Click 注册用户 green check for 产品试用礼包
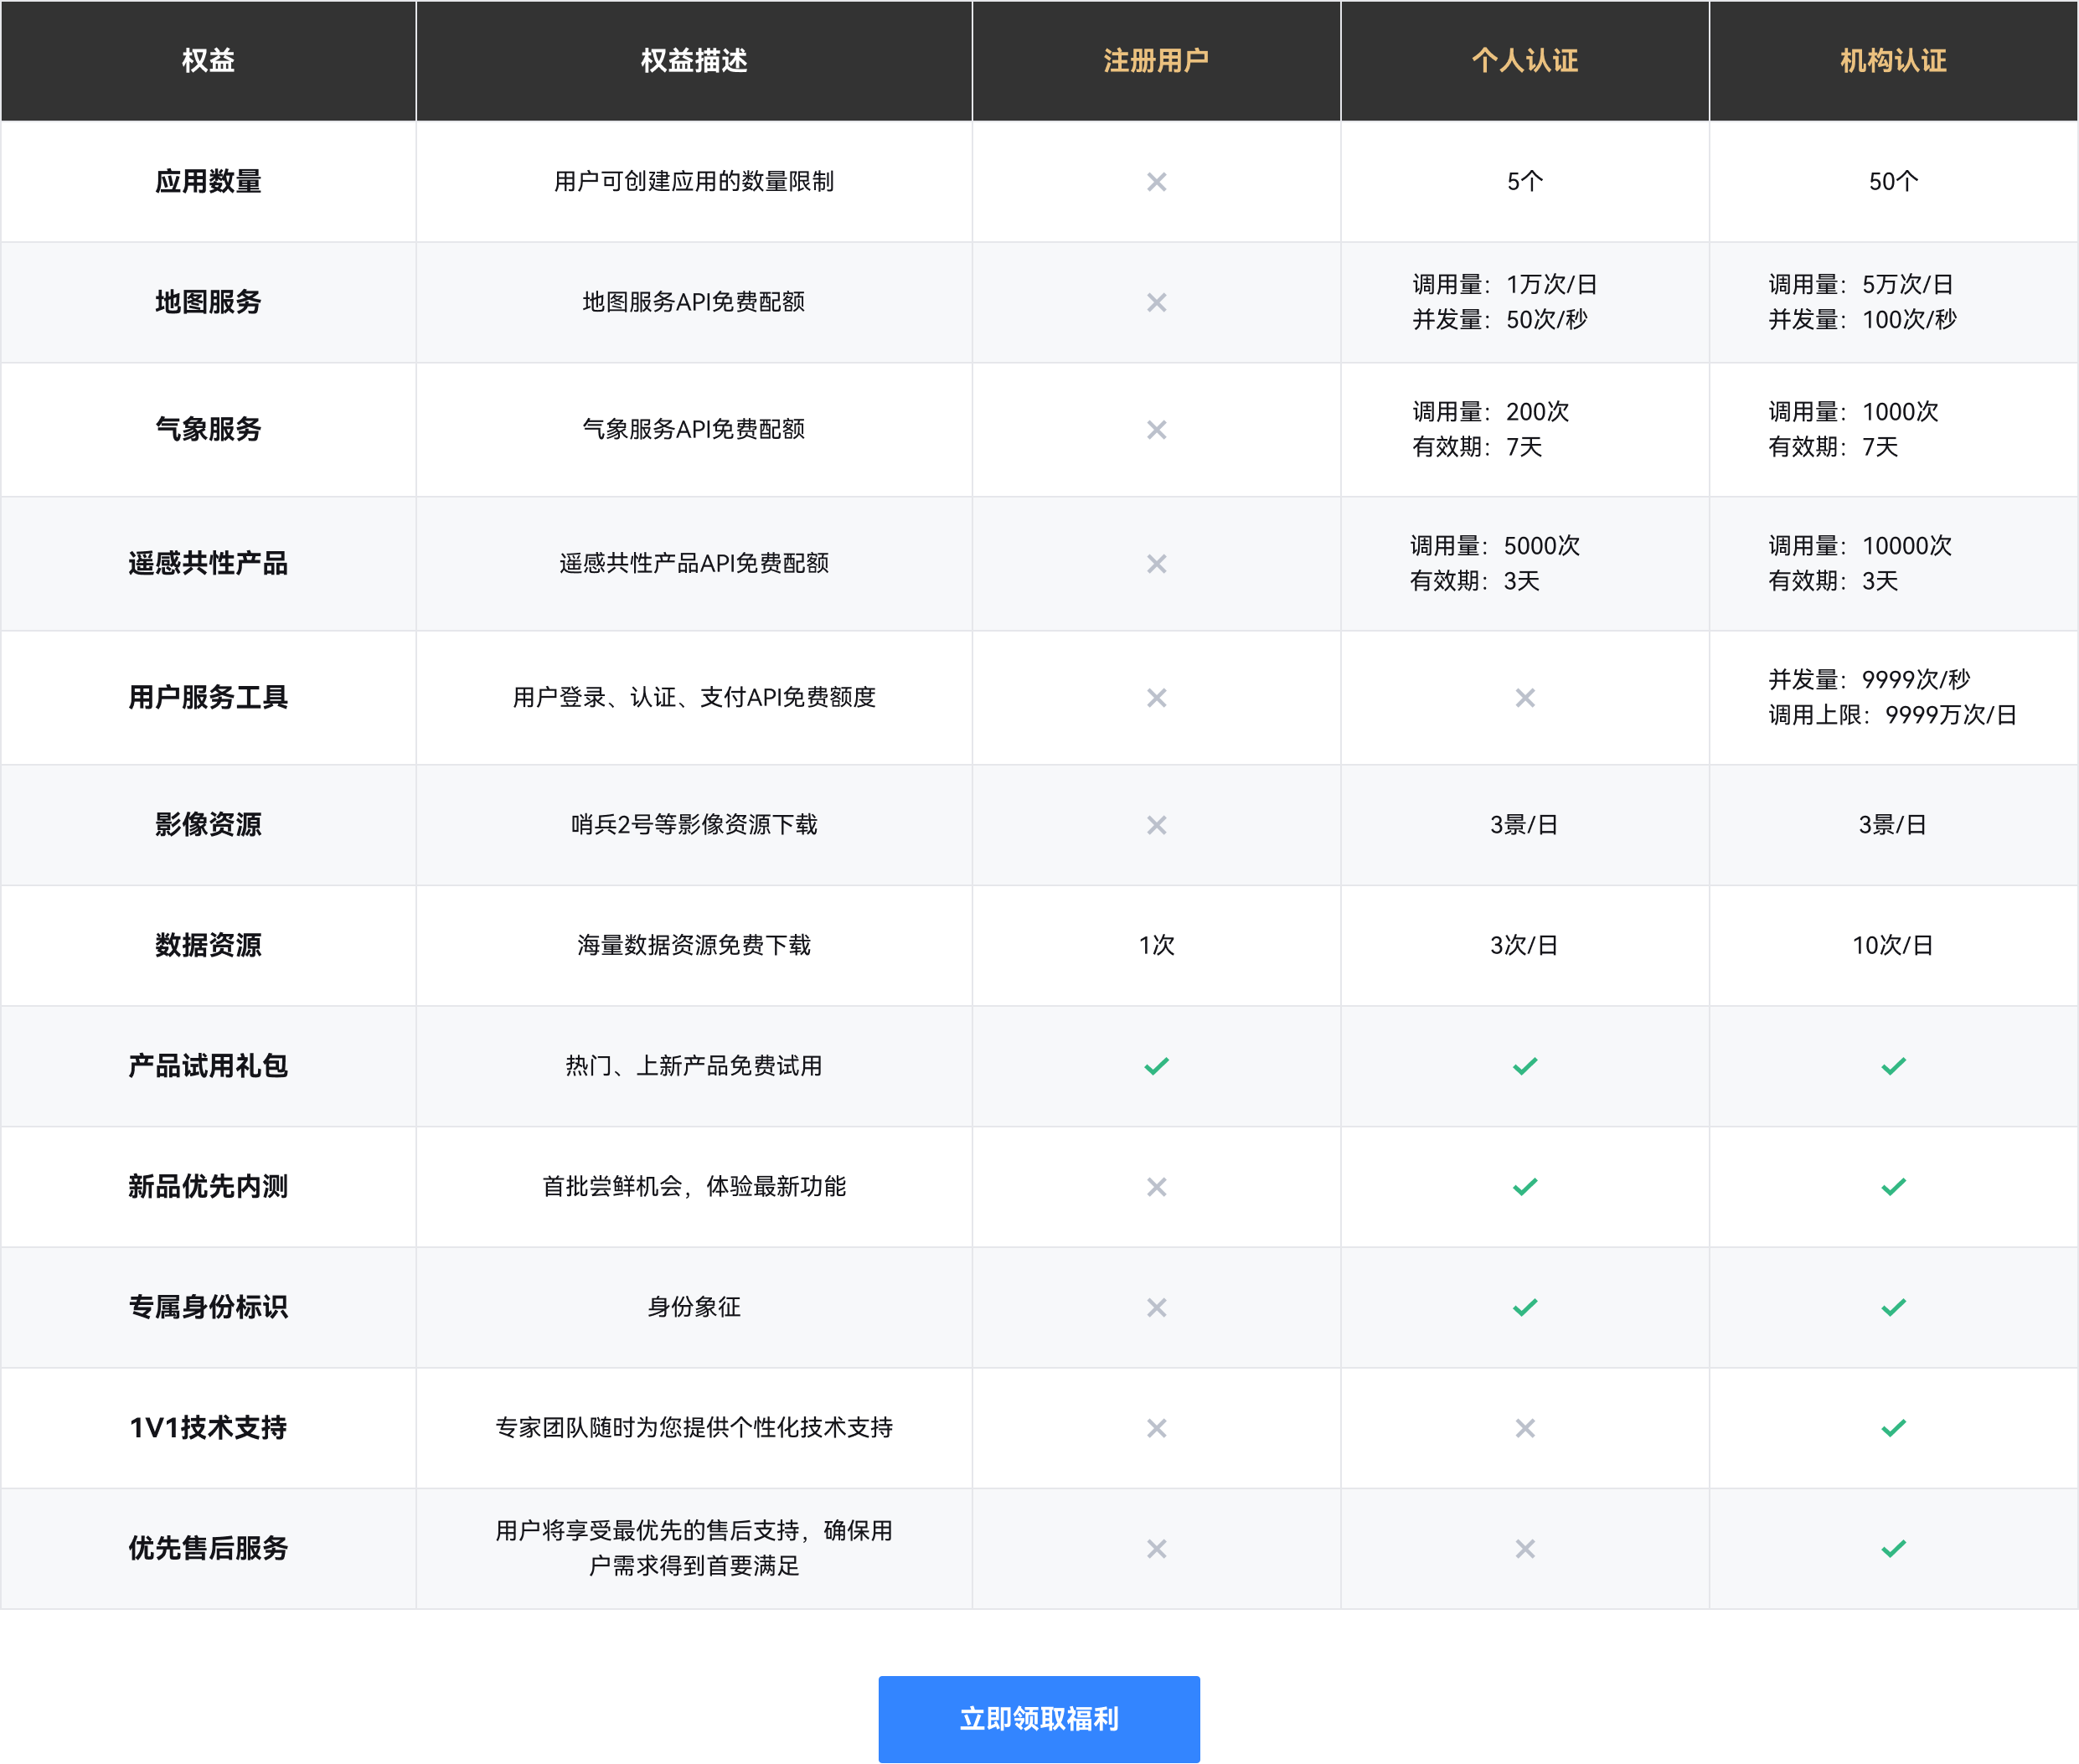The width and height of the screenshot is (2079, 1764). 1156,1066
